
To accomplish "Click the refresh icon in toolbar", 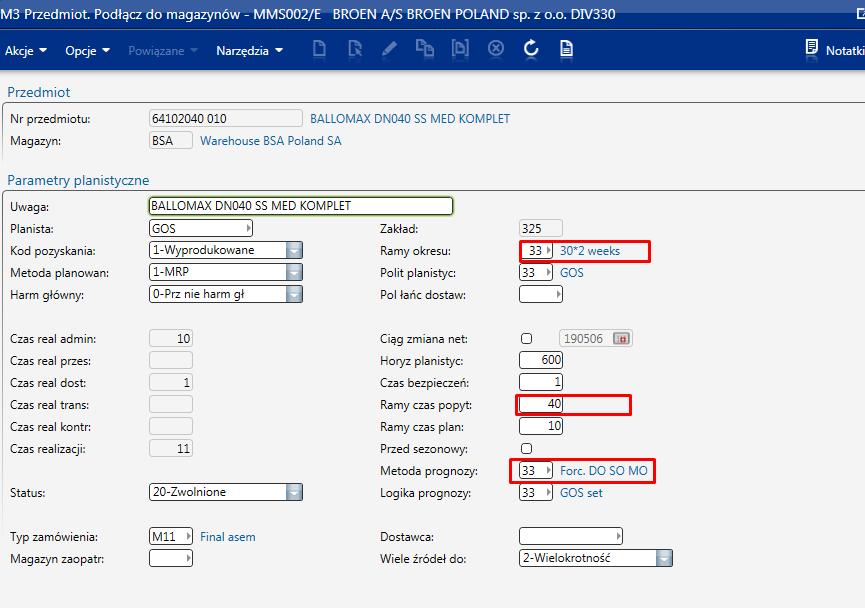I will (x=531, y=49).
